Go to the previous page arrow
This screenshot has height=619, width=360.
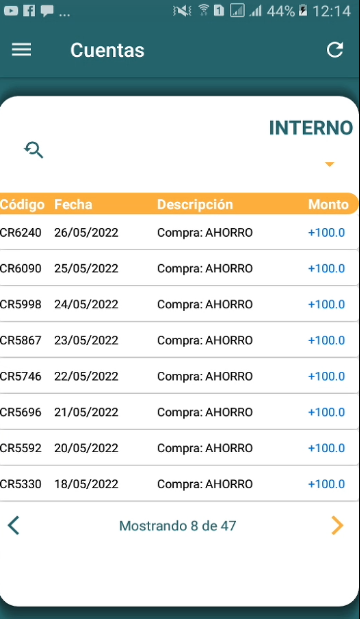(x=13, y=526)
